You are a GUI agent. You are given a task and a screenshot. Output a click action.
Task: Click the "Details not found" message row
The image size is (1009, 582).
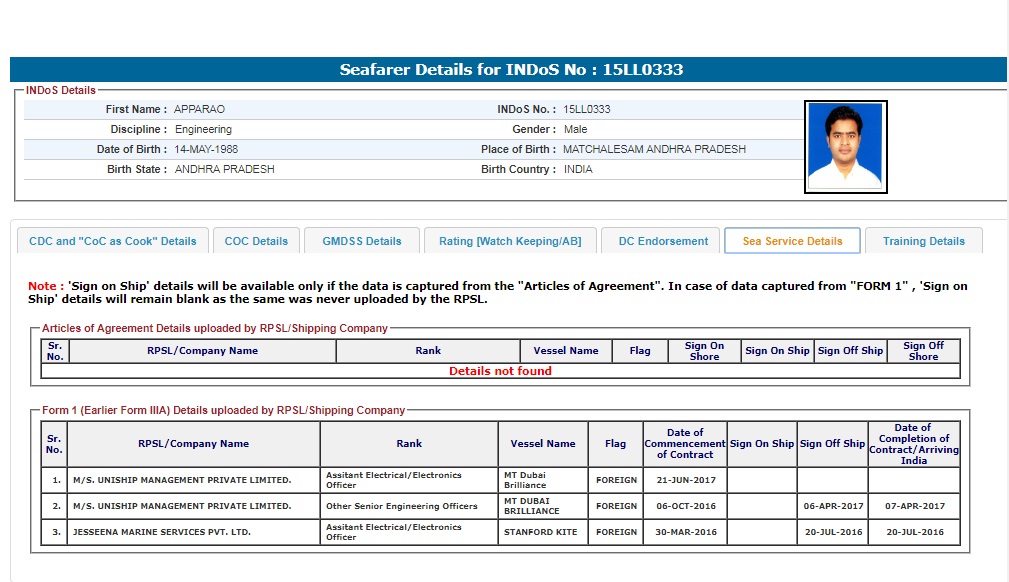[500, 371]
